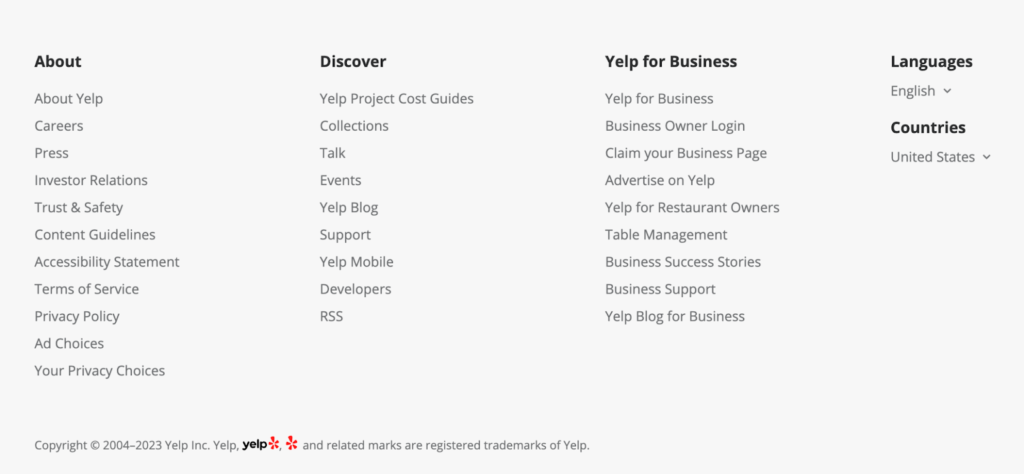Open Table Management link
This screenshot has width=1024, height=474.
pyautogui.click(x=666, y=235)
